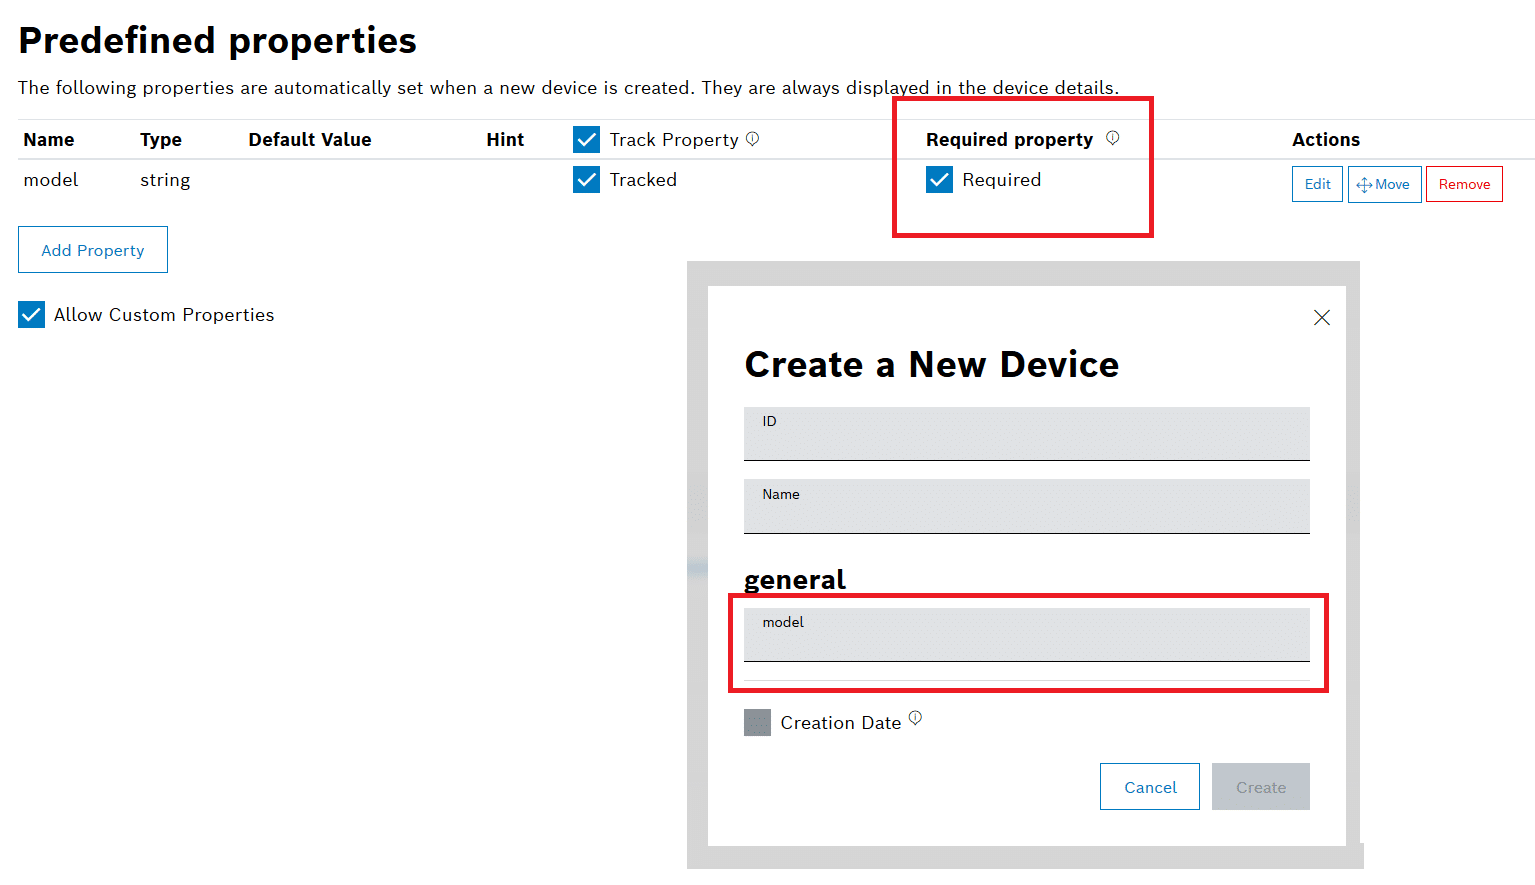Click the Create button in the dialog
Image resolution: width=1535 pixels, height=885 pixels.
pyautogui.click(x=1260, y=787)
